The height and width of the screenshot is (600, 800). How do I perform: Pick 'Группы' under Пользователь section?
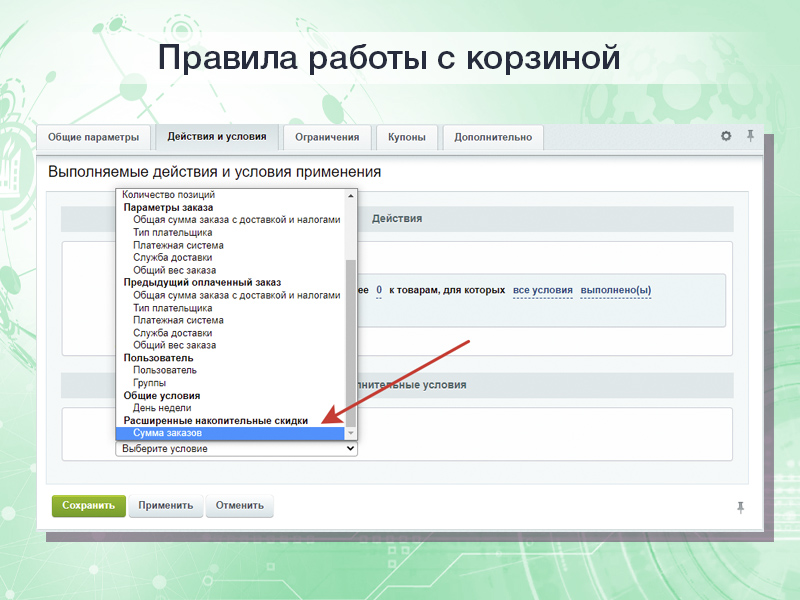click(150, 382)
